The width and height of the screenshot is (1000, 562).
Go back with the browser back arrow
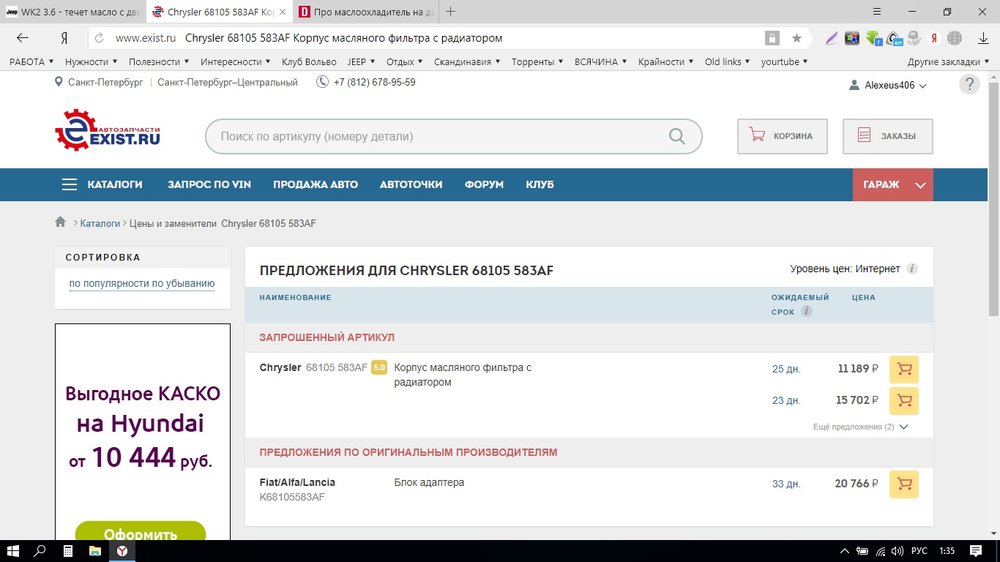(22, 38)
